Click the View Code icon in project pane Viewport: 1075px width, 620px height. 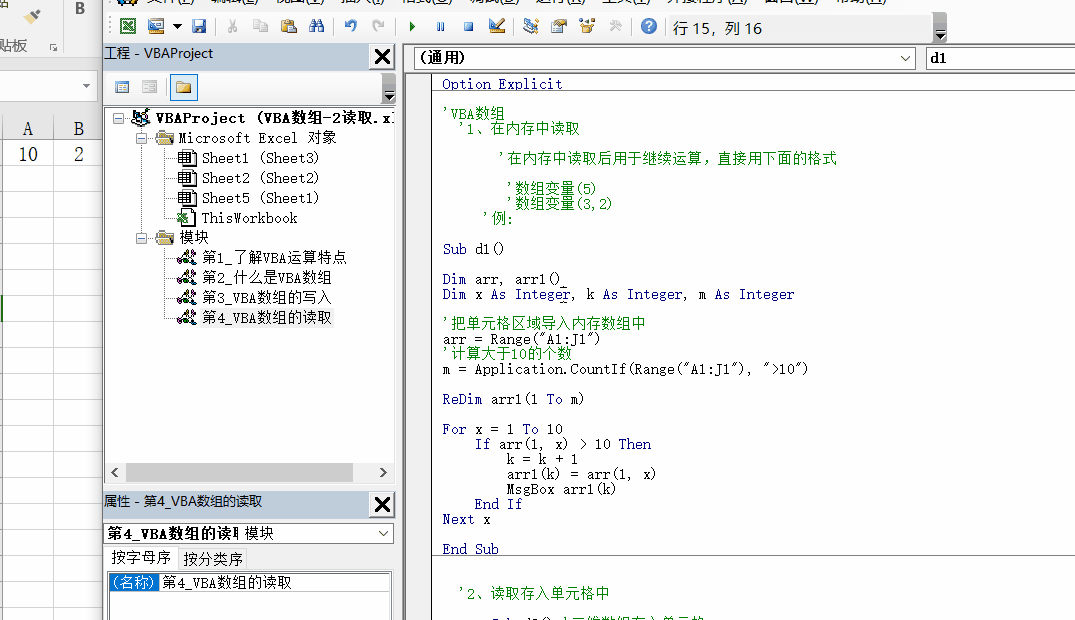[122, 87]
